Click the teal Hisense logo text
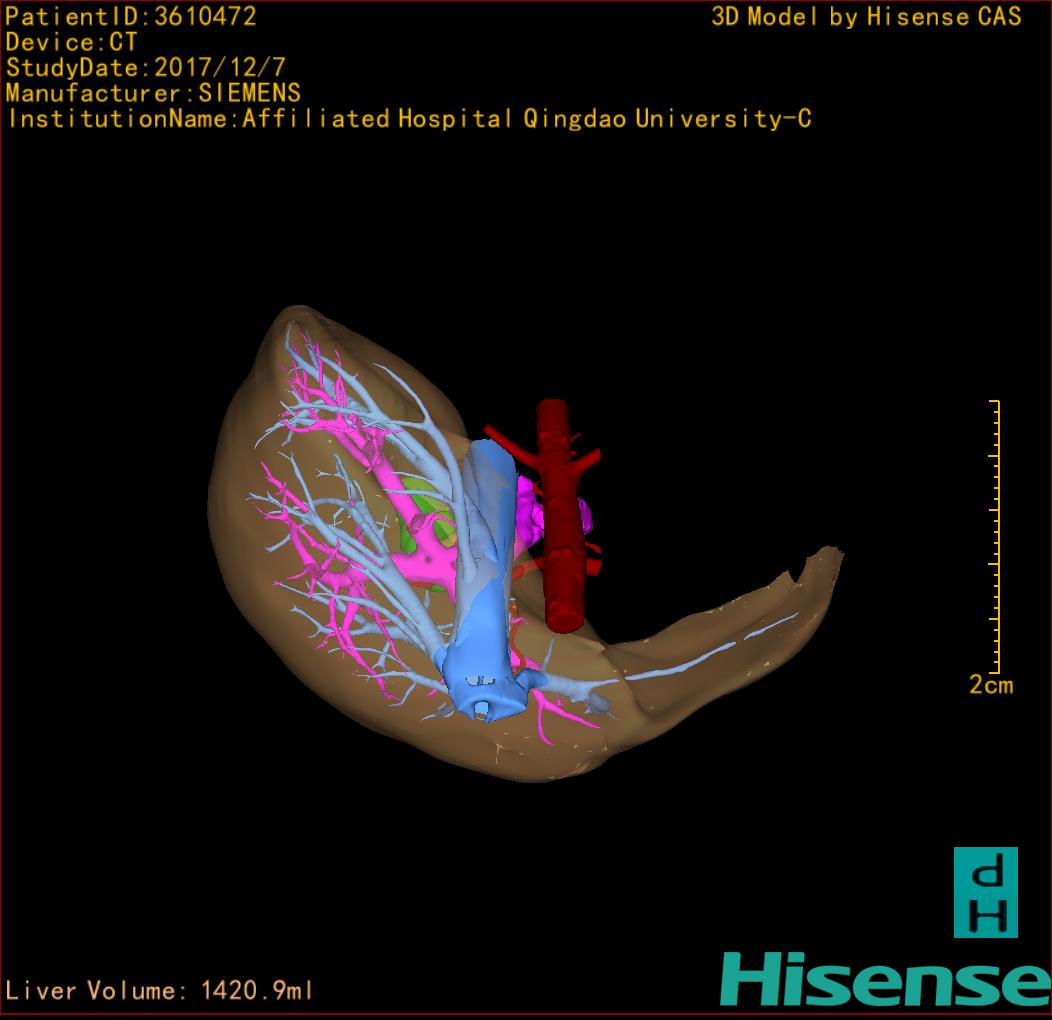Viewport: 1052px width, 1020px height. pos(885,980)
